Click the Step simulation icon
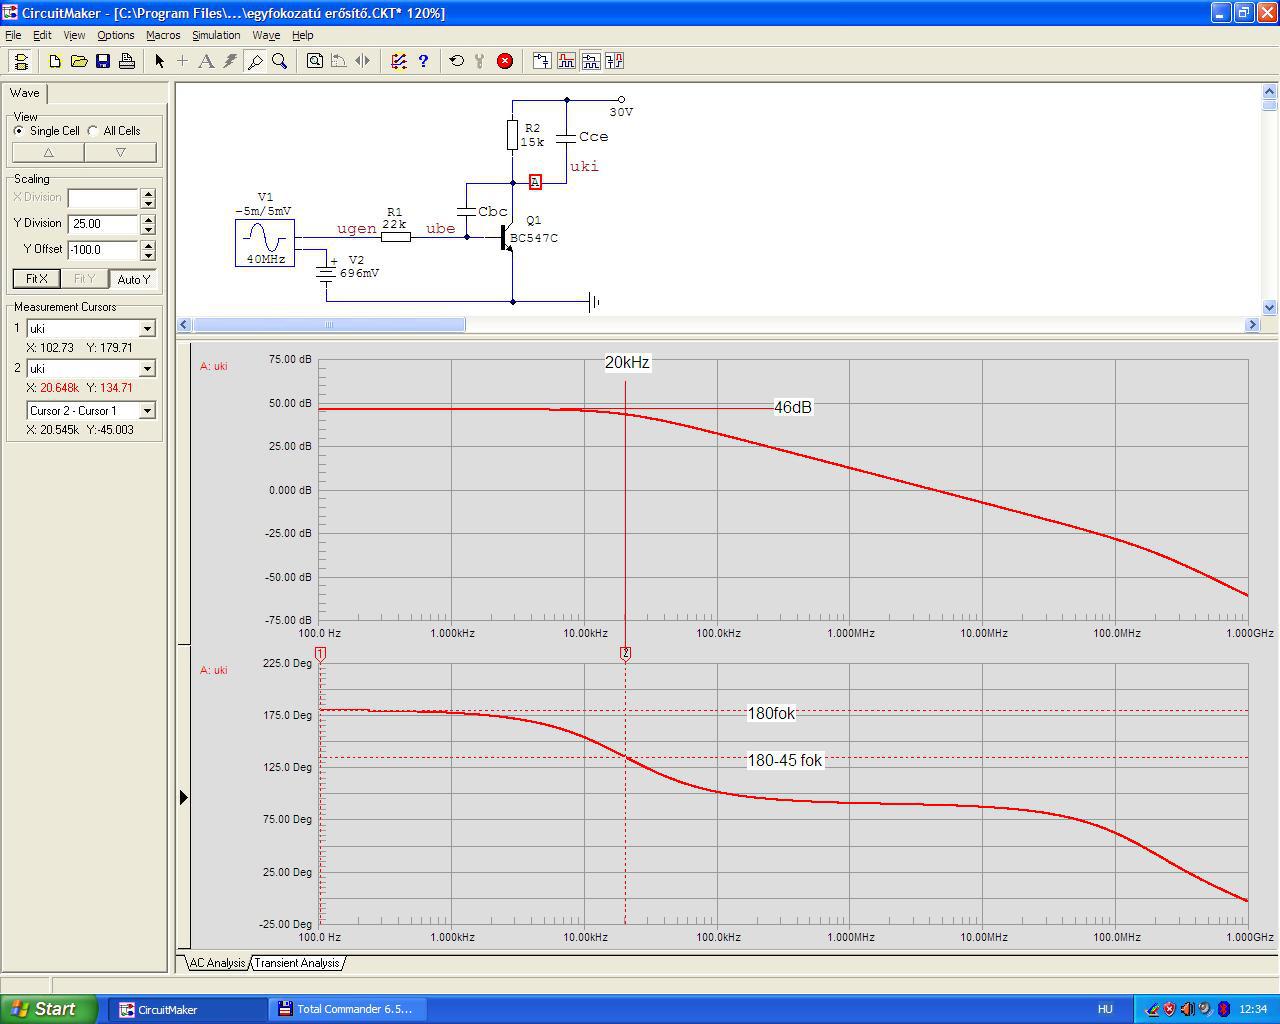The image size is (1280, 1024). pos(481,61)
